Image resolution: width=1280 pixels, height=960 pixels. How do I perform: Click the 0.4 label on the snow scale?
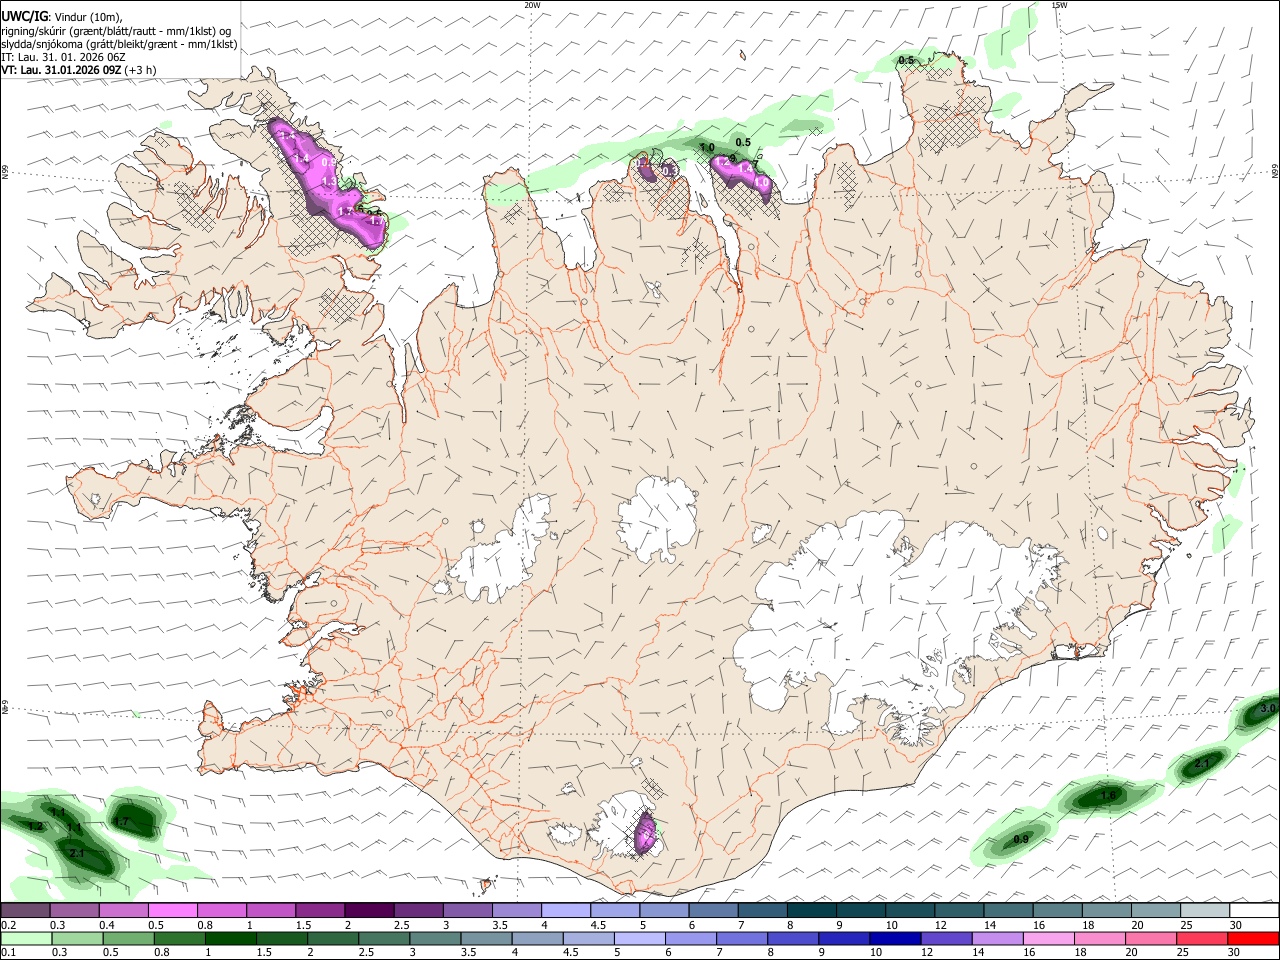pos(107,925)
